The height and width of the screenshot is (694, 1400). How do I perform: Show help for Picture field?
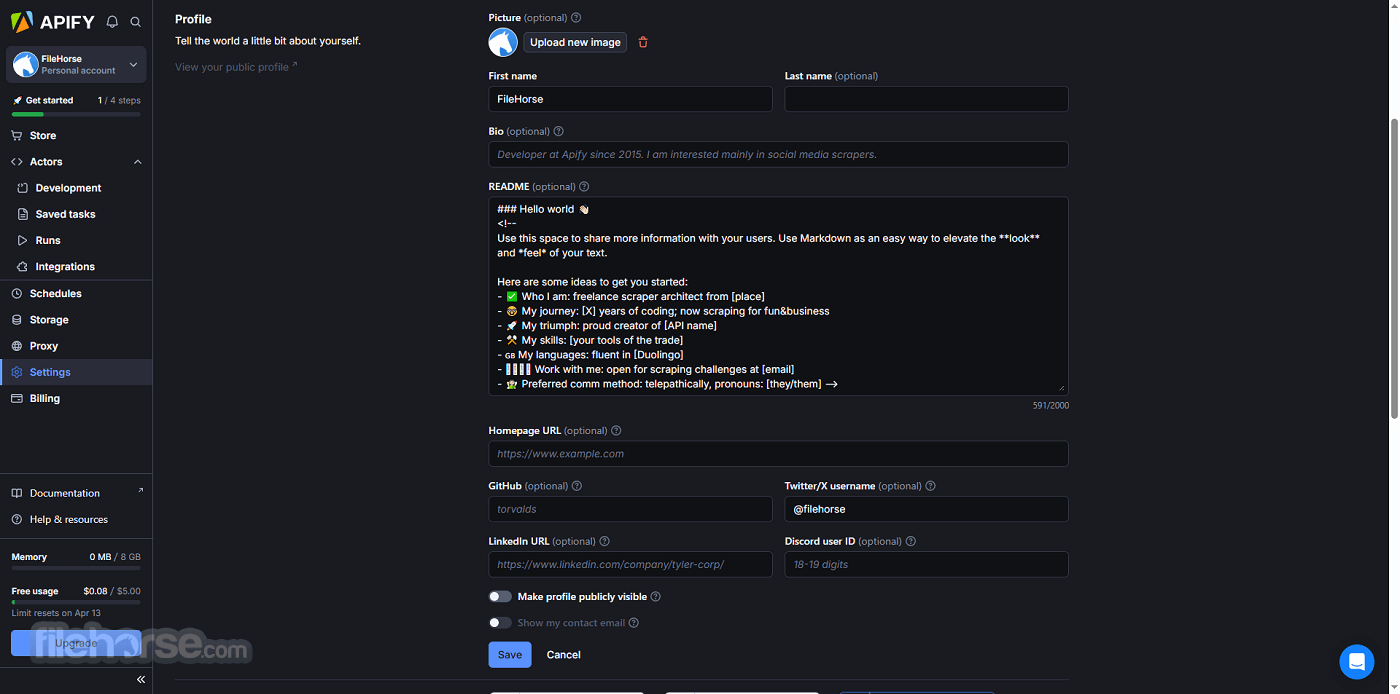click(576, 18)
